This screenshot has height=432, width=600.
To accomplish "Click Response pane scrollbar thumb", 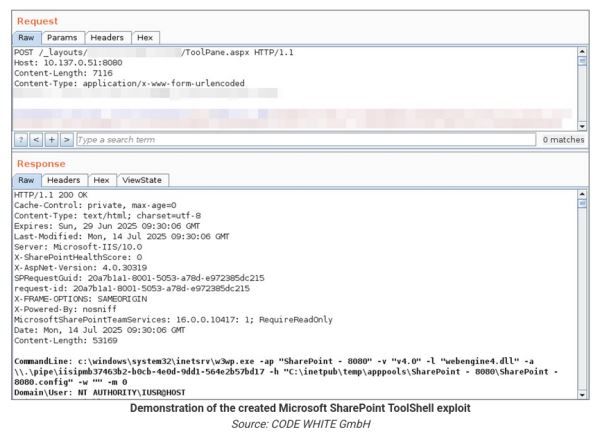I will (582, 204).
